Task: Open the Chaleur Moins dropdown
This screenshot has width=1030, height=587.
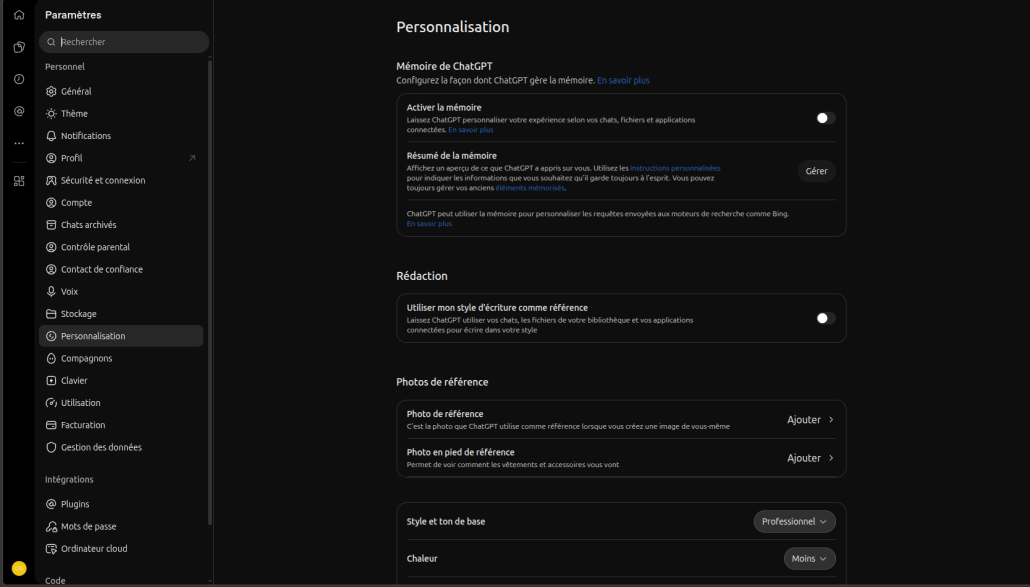Action: pyautogui.click(x=809, y=559)
